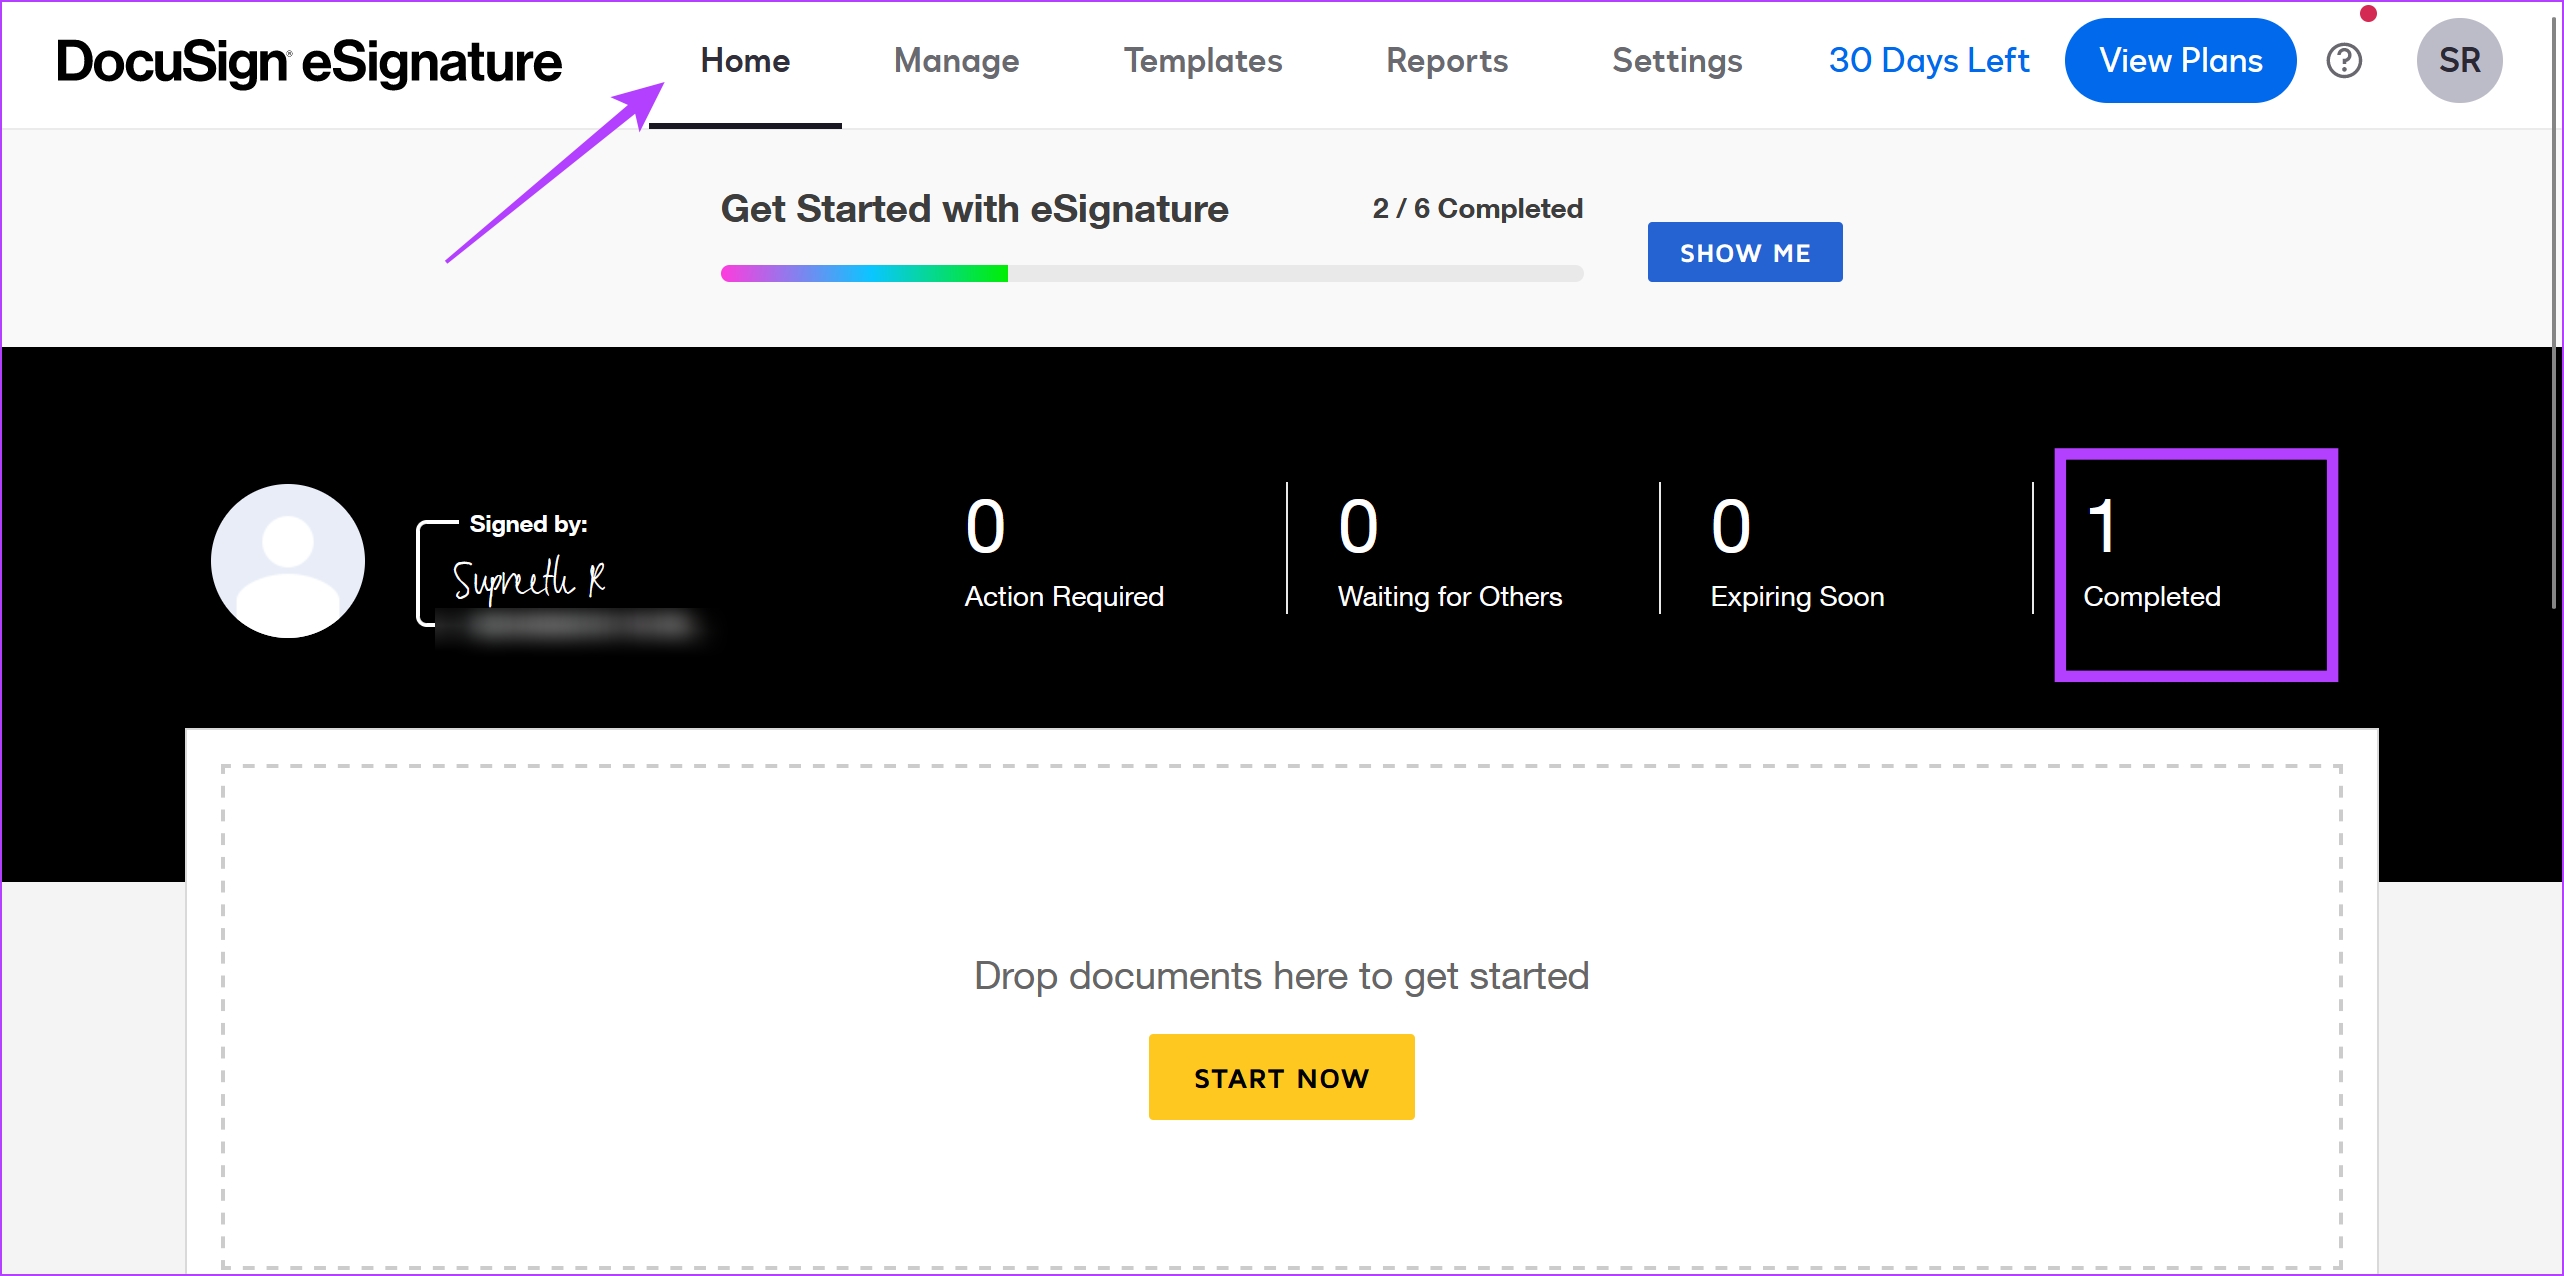Go to the Home tab
The width and height of the screenshot is (2564, 1276).
pyautogui.click(x=745, y=61)
